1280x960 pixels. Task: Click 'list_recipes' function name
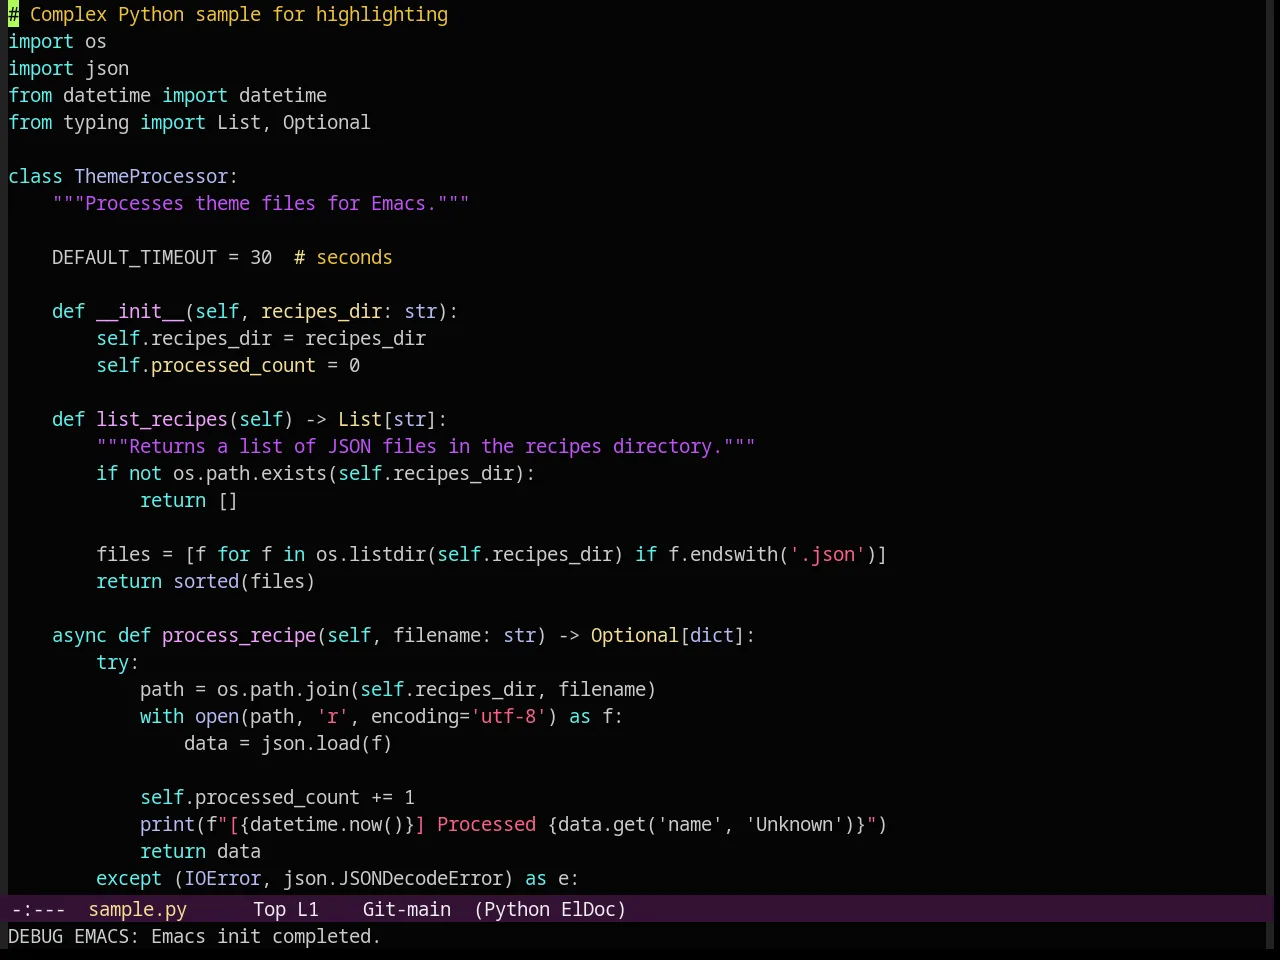click(162, 419)
